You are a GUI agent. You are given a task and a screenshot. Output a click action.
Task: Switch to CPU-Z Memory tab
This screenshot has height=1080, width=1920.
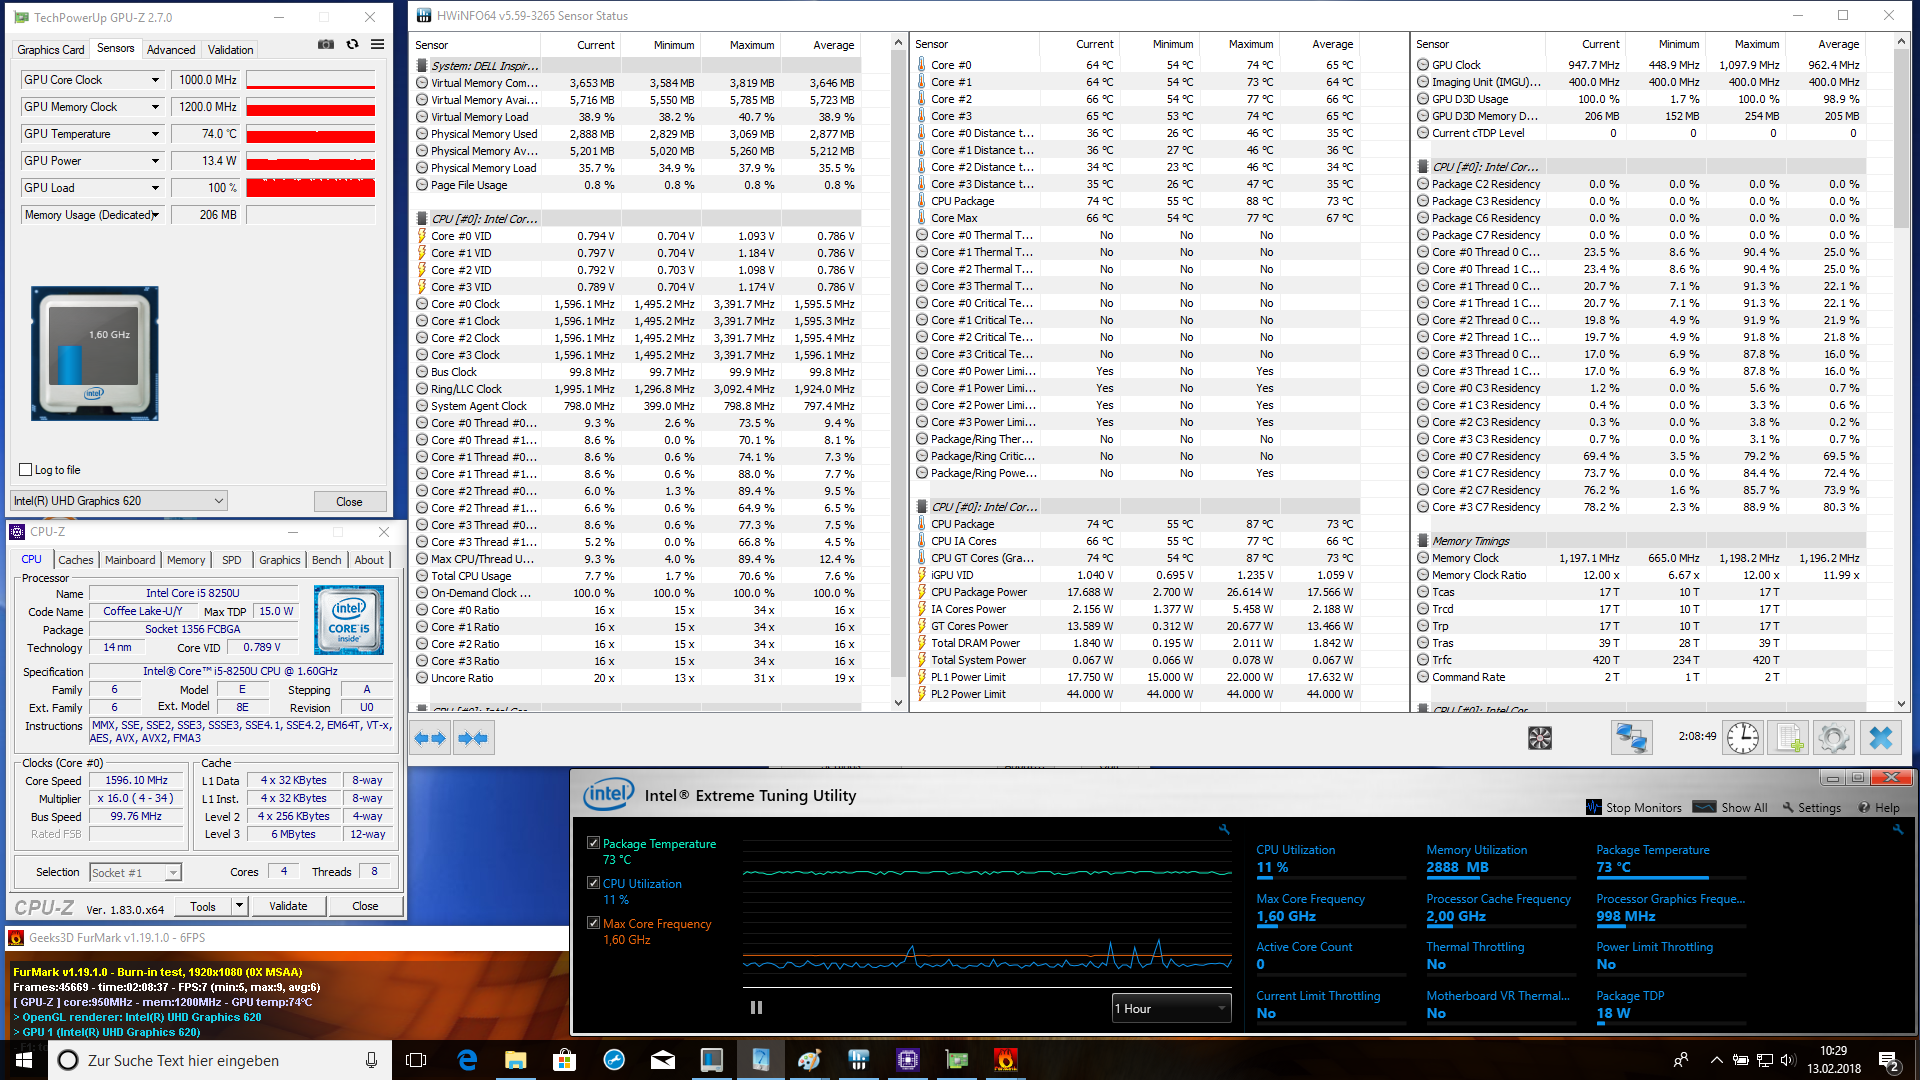coord(186,560)
